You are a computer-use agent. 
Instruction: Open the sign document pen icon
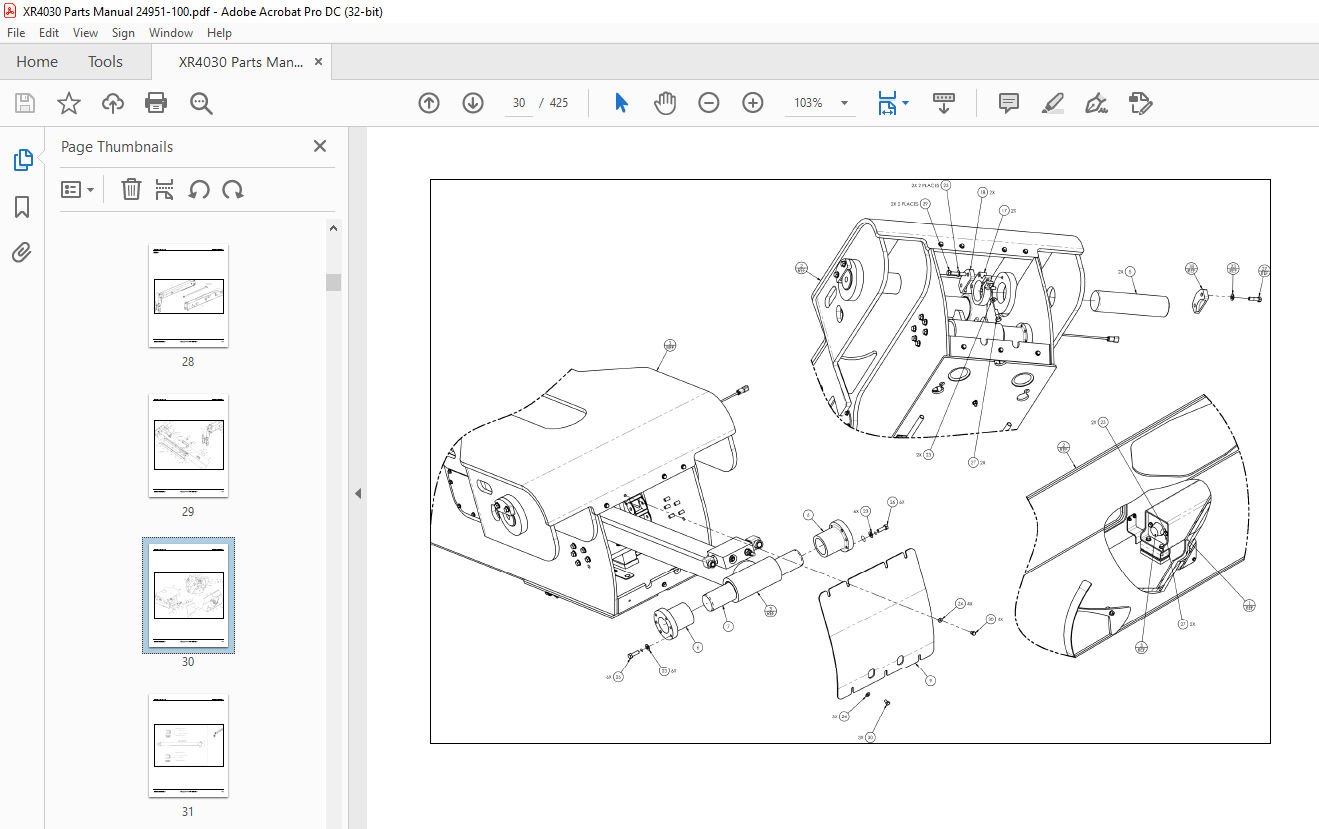coord(1096,103)
